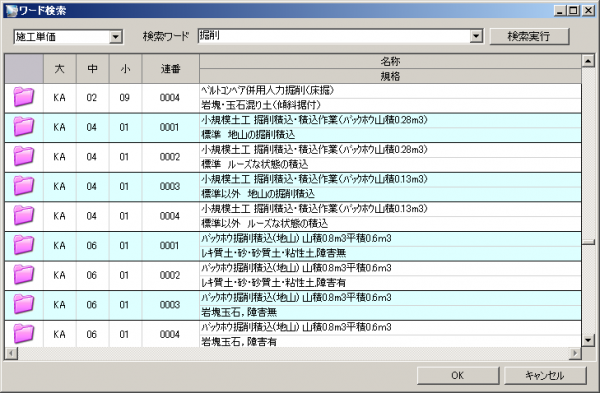
Task: Open folder icon in row KA 04 01 0002
Action: click(x=24, y=156)
